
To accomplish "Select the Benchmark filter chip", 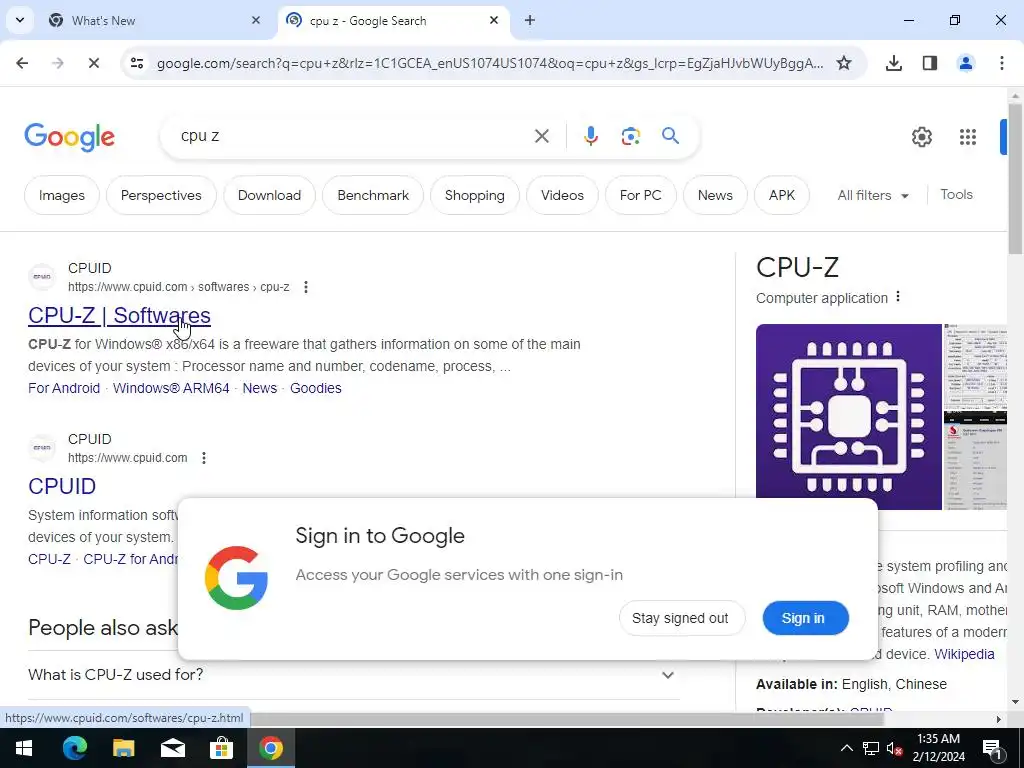I will tap(373, 195).
